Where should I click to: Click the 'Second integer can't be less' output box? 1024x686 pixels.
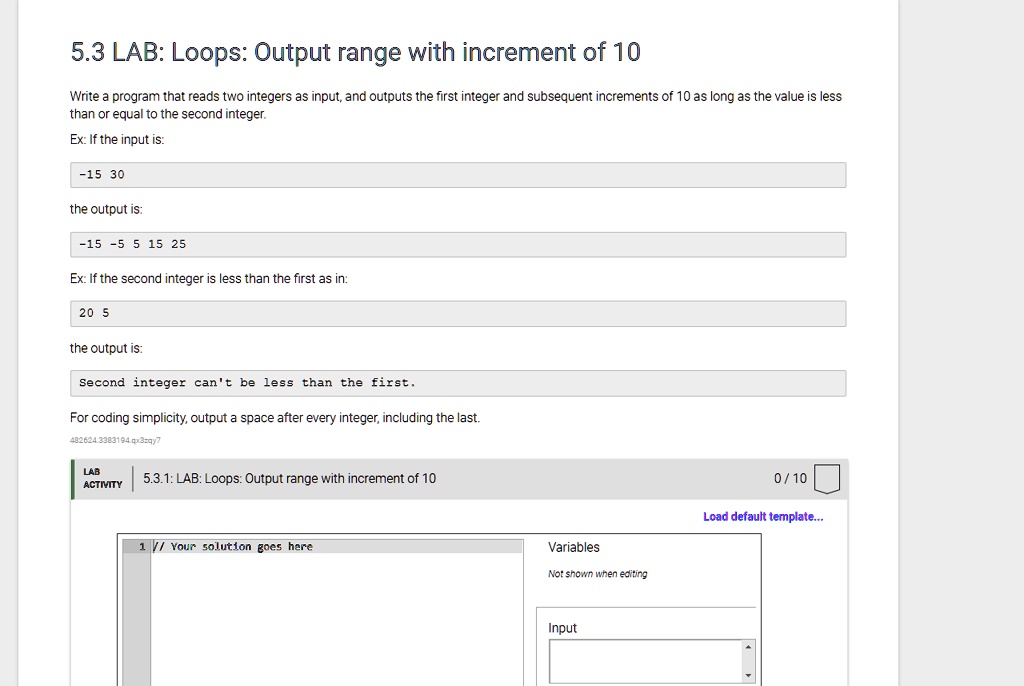[x=458, y=383]
